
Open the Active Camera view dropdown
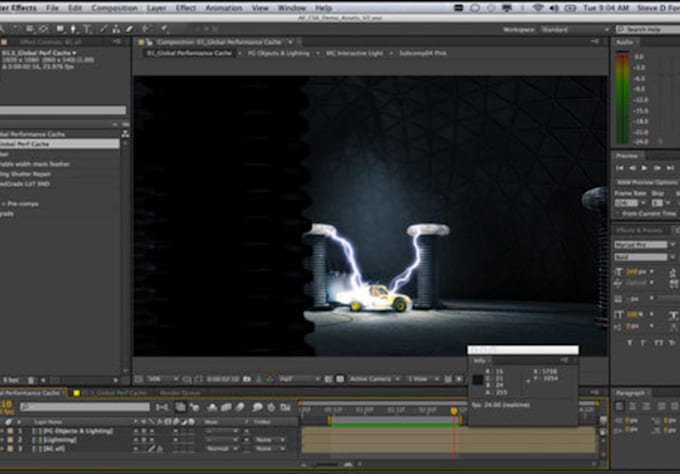coord(375,379)
